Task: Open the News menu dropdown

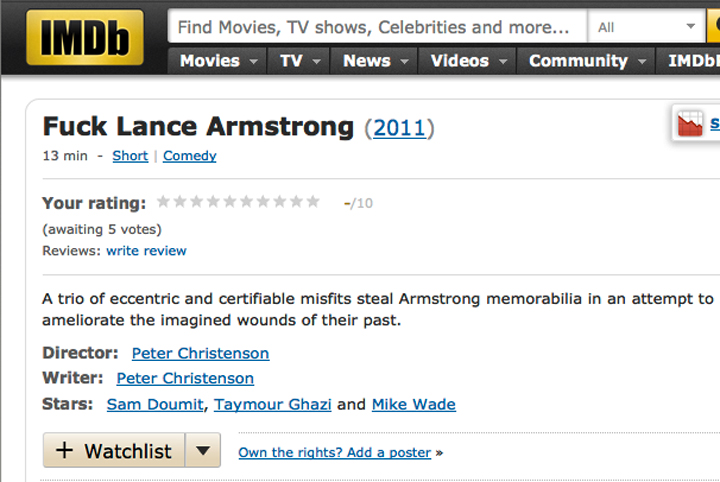Action: click(374, 61)
